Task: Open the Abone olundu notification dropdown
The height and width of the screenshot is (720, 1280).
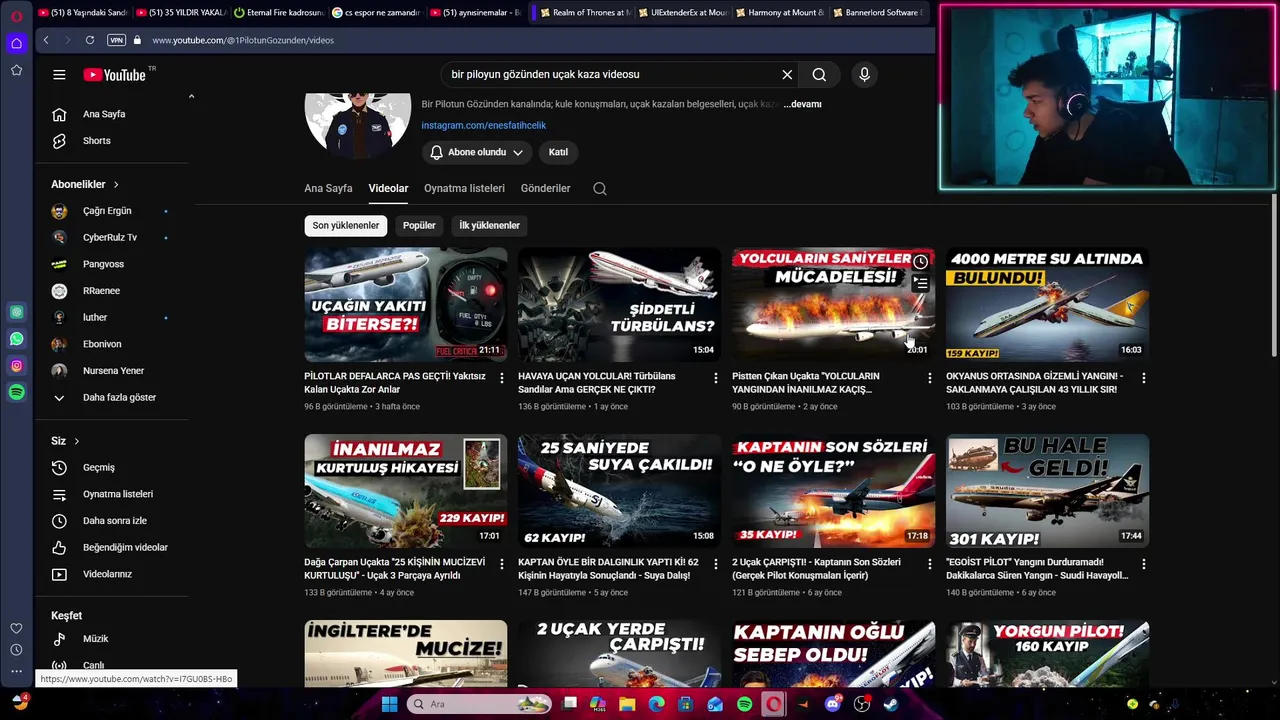Action: click(x=477, y=152)
